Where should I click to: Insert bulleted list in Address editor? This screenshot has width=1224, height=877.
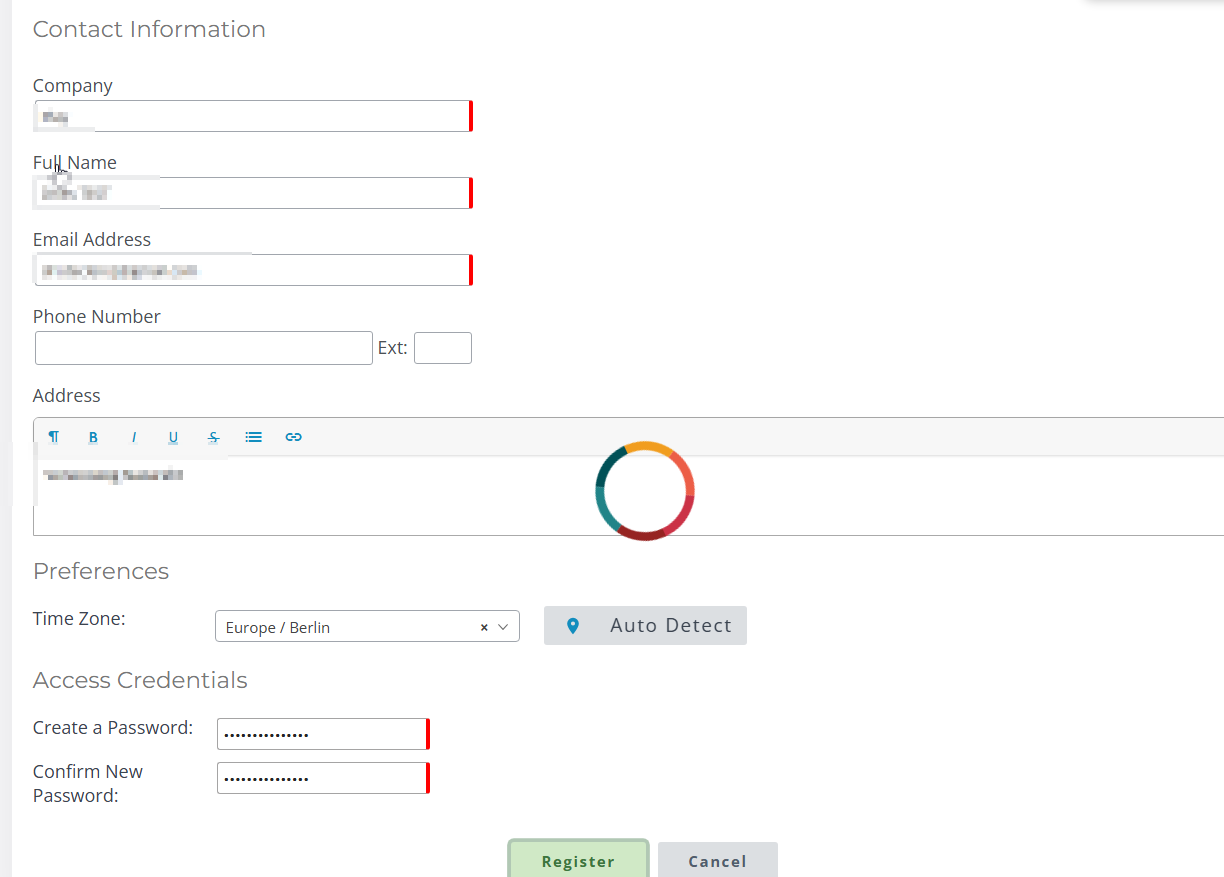point(253,437)
